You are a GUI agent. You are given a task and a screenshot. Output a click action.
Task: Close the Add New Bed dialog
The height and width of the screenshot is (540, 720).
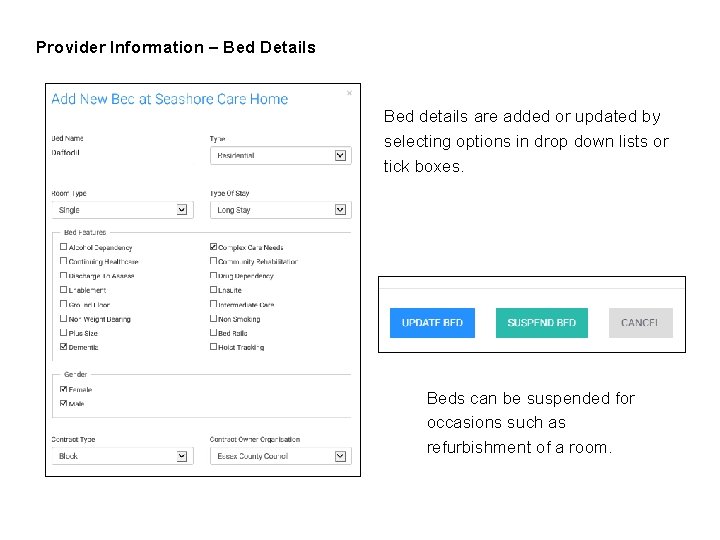point(349,93)
